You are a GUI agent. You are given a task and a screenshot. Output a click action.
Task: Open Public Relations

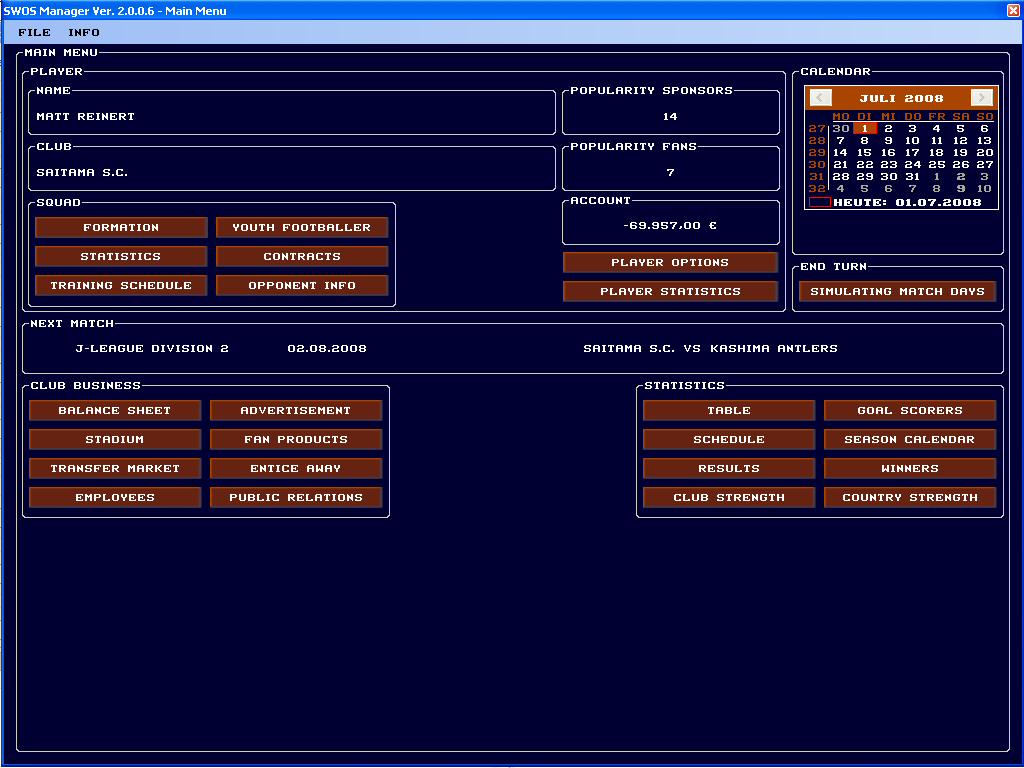(x=296, y=498)
